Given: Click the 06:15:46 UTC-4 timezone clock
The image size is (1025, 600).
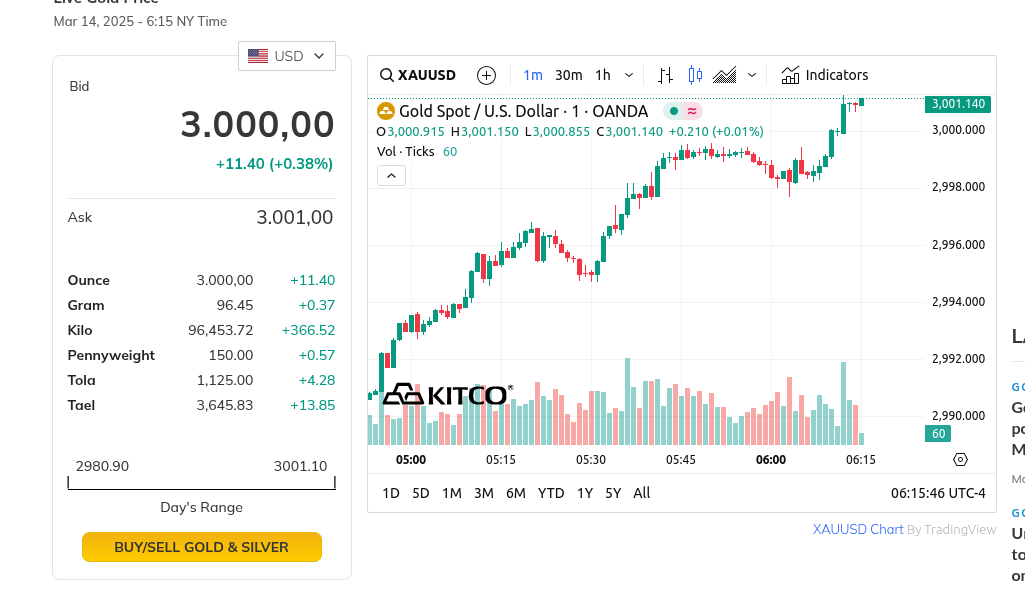Looking at the screenshot, I should pos(938,493).
